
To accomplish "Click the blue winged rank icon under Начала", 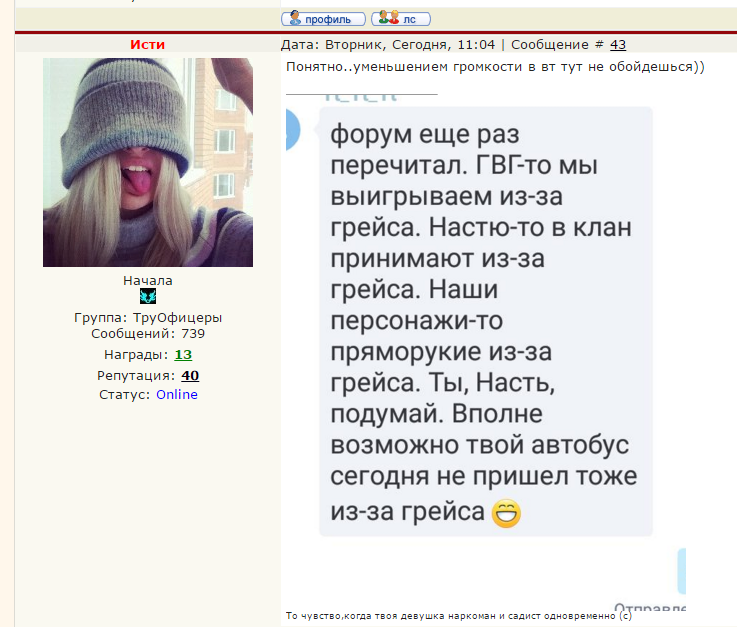I will [x=148, y=296].
